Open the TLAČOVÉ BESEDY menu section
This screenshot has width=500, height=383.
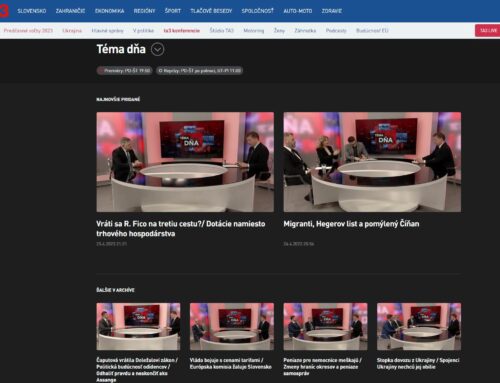coord(211,11)
